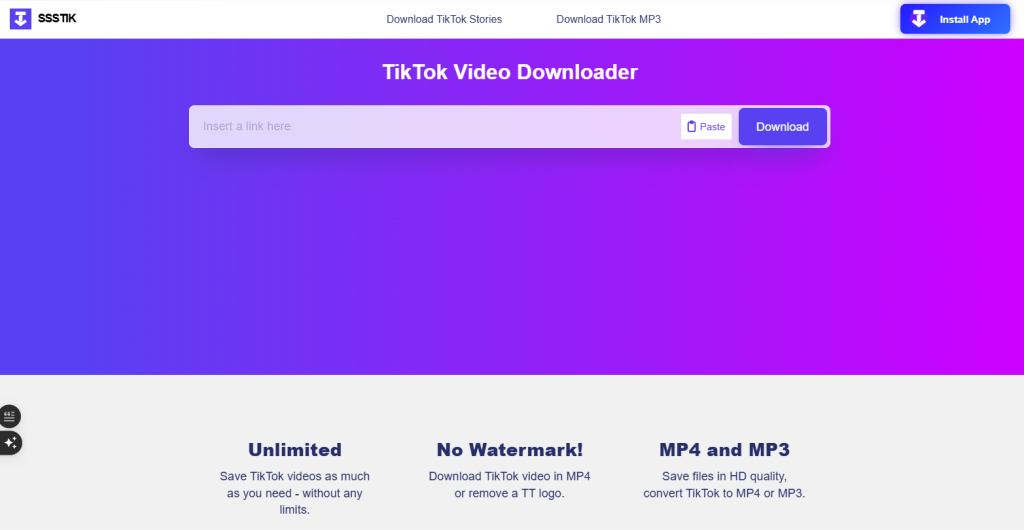
Task: Click the Install App button
Action: pos(955,19)
